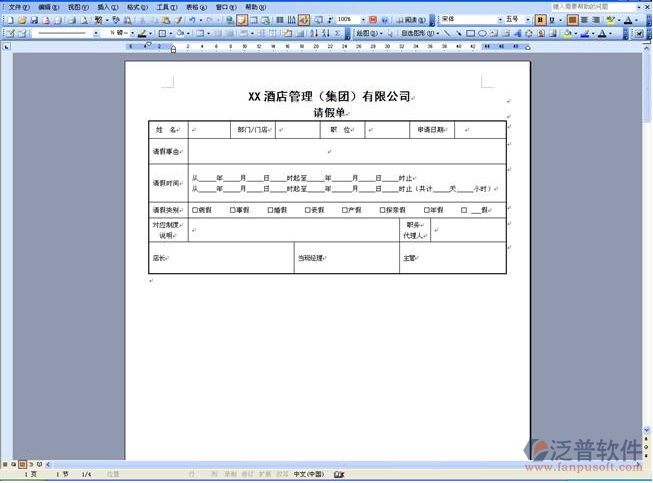The width and height of the screenshot is (653, 483).
Task: Open the 工具 menu
Action: point(167,7)
